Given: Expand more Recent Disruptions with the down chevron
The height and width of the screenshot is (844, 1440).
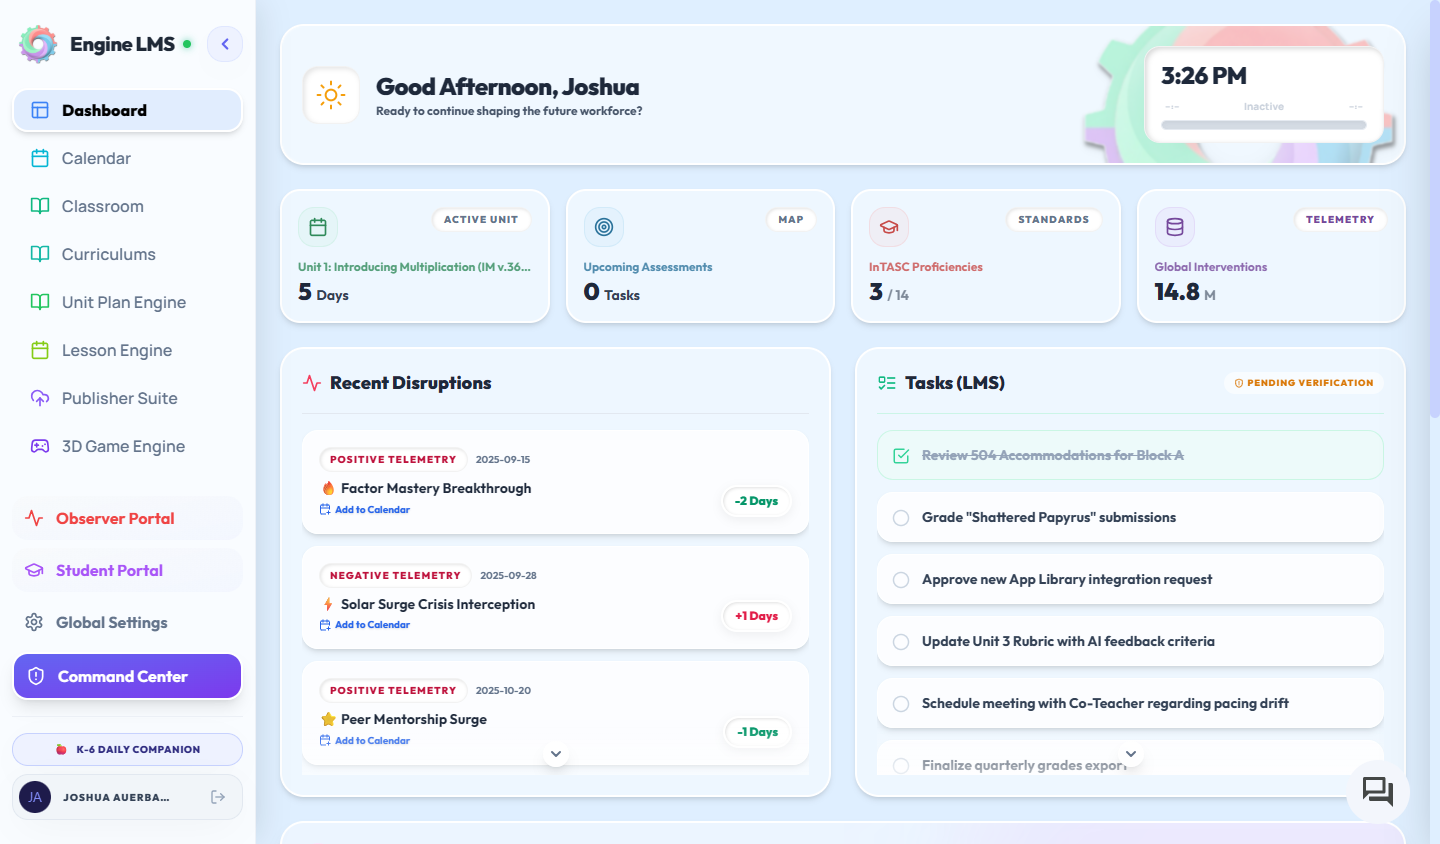Looking at the screenshot, I should [556, 754].
